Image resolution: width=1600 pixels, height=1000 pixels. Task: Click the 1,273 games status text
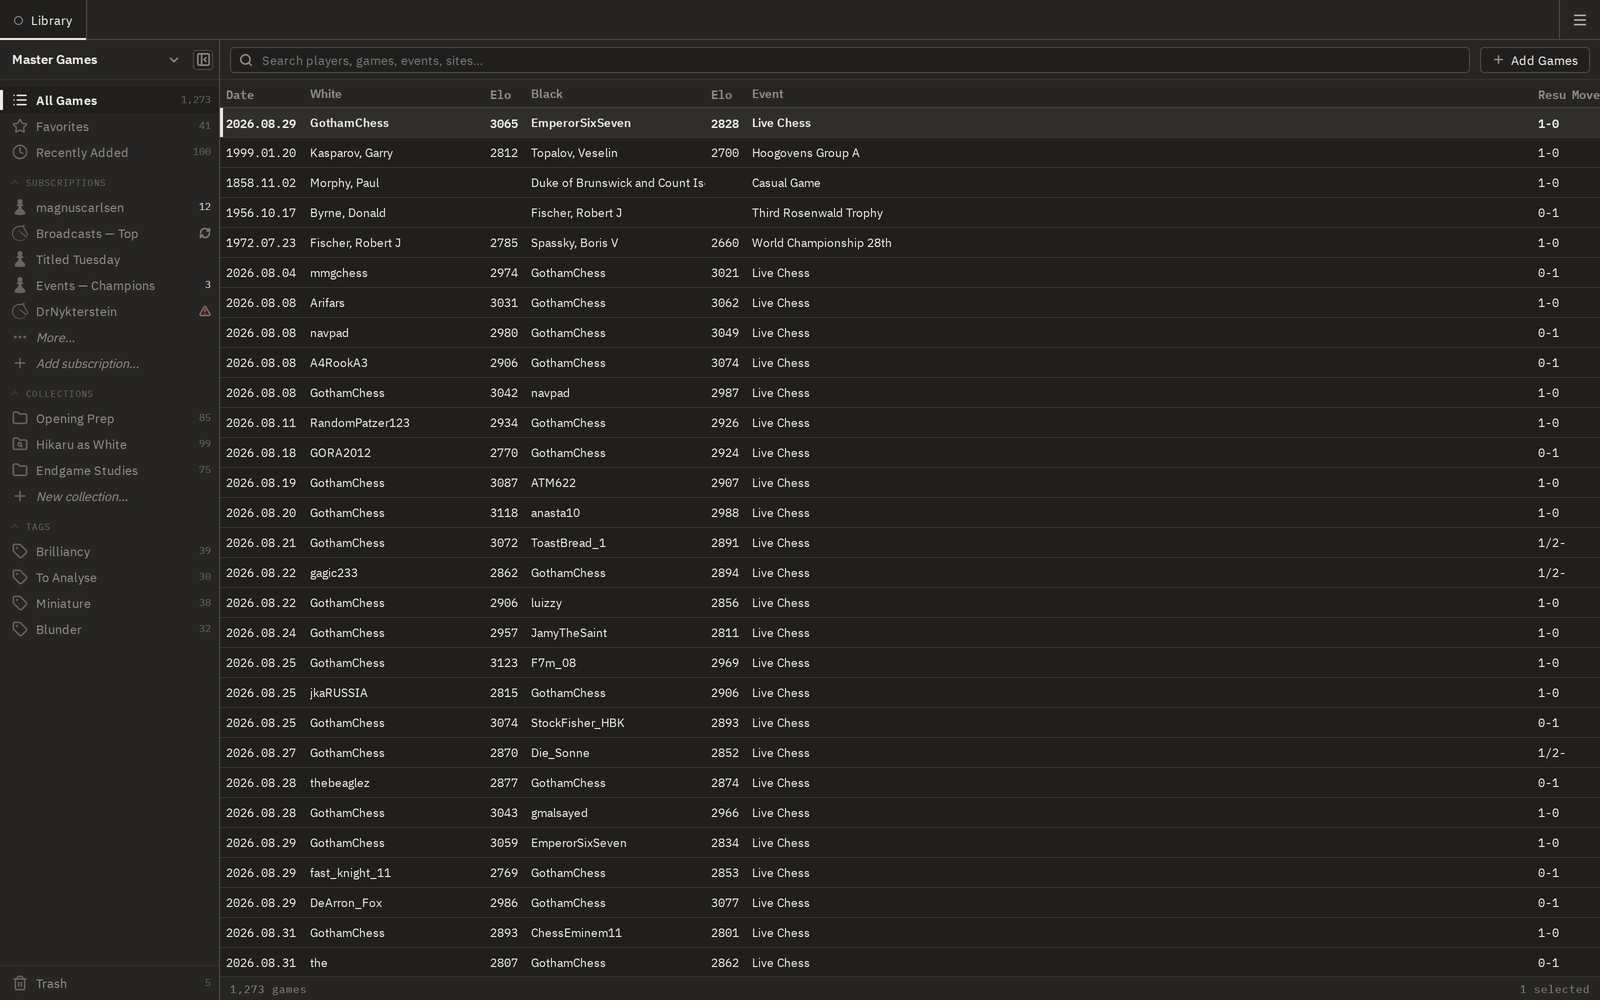coord(268,989)
